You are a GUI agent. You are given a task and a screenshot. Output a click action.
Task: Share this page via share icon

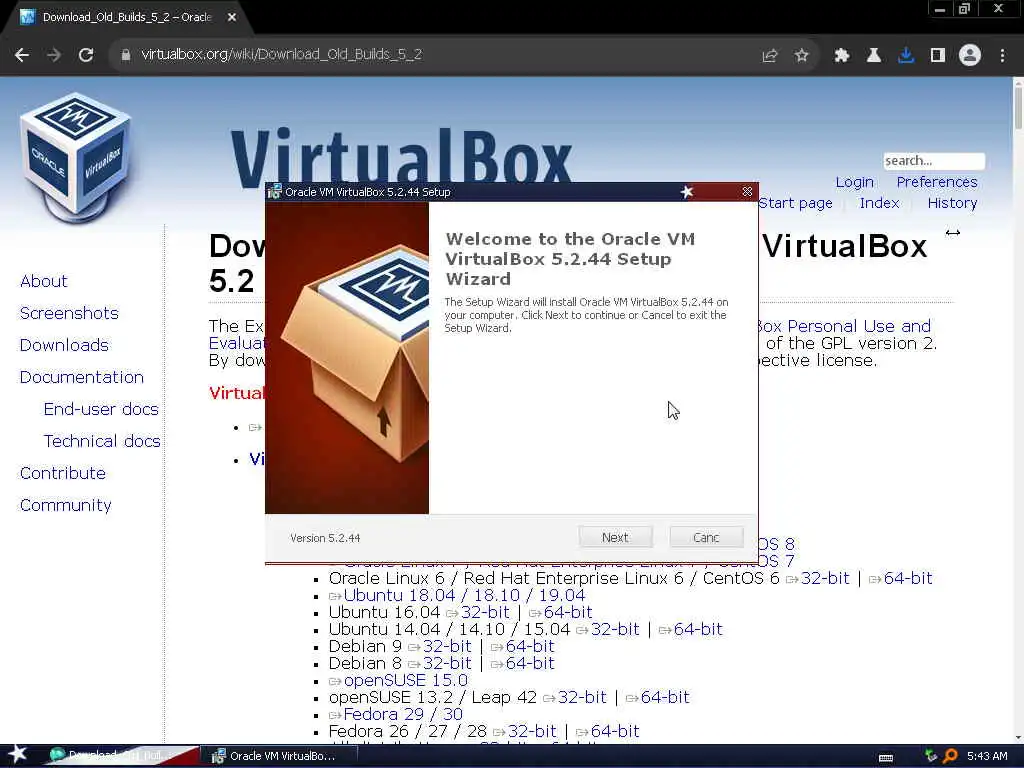tap(770, 56)
